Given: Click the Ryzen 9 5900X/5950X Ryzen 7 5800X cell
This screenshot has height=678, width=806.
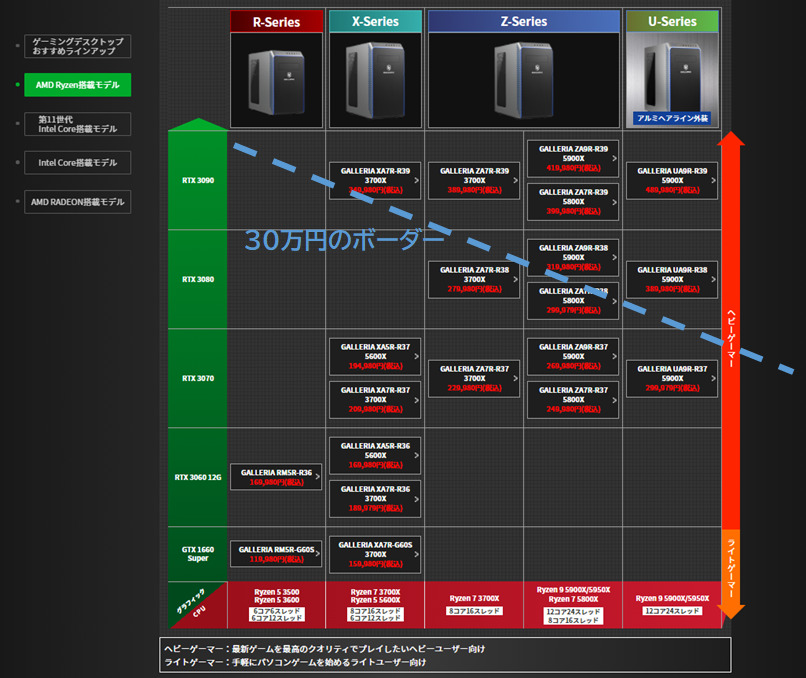Looking at the screenshot, I should click(573, 605).
